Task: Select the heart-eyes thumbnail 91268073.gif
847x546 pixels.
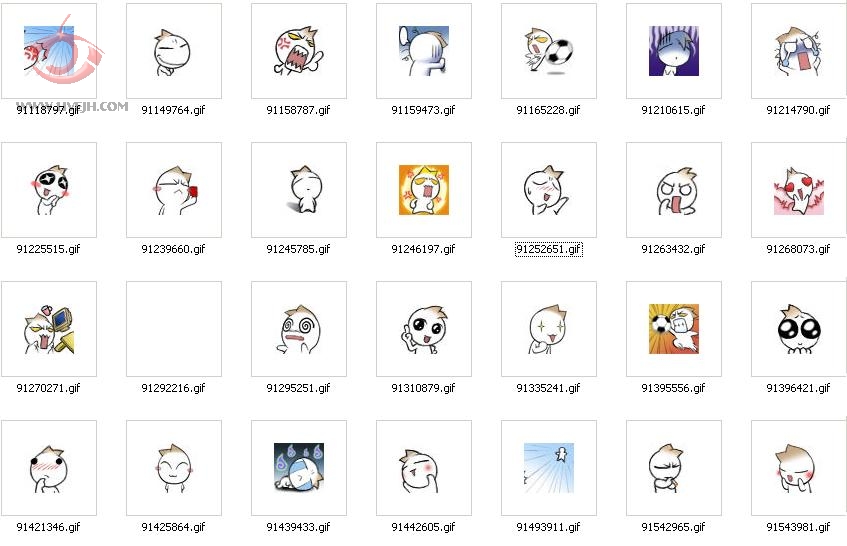Action: 798,190
